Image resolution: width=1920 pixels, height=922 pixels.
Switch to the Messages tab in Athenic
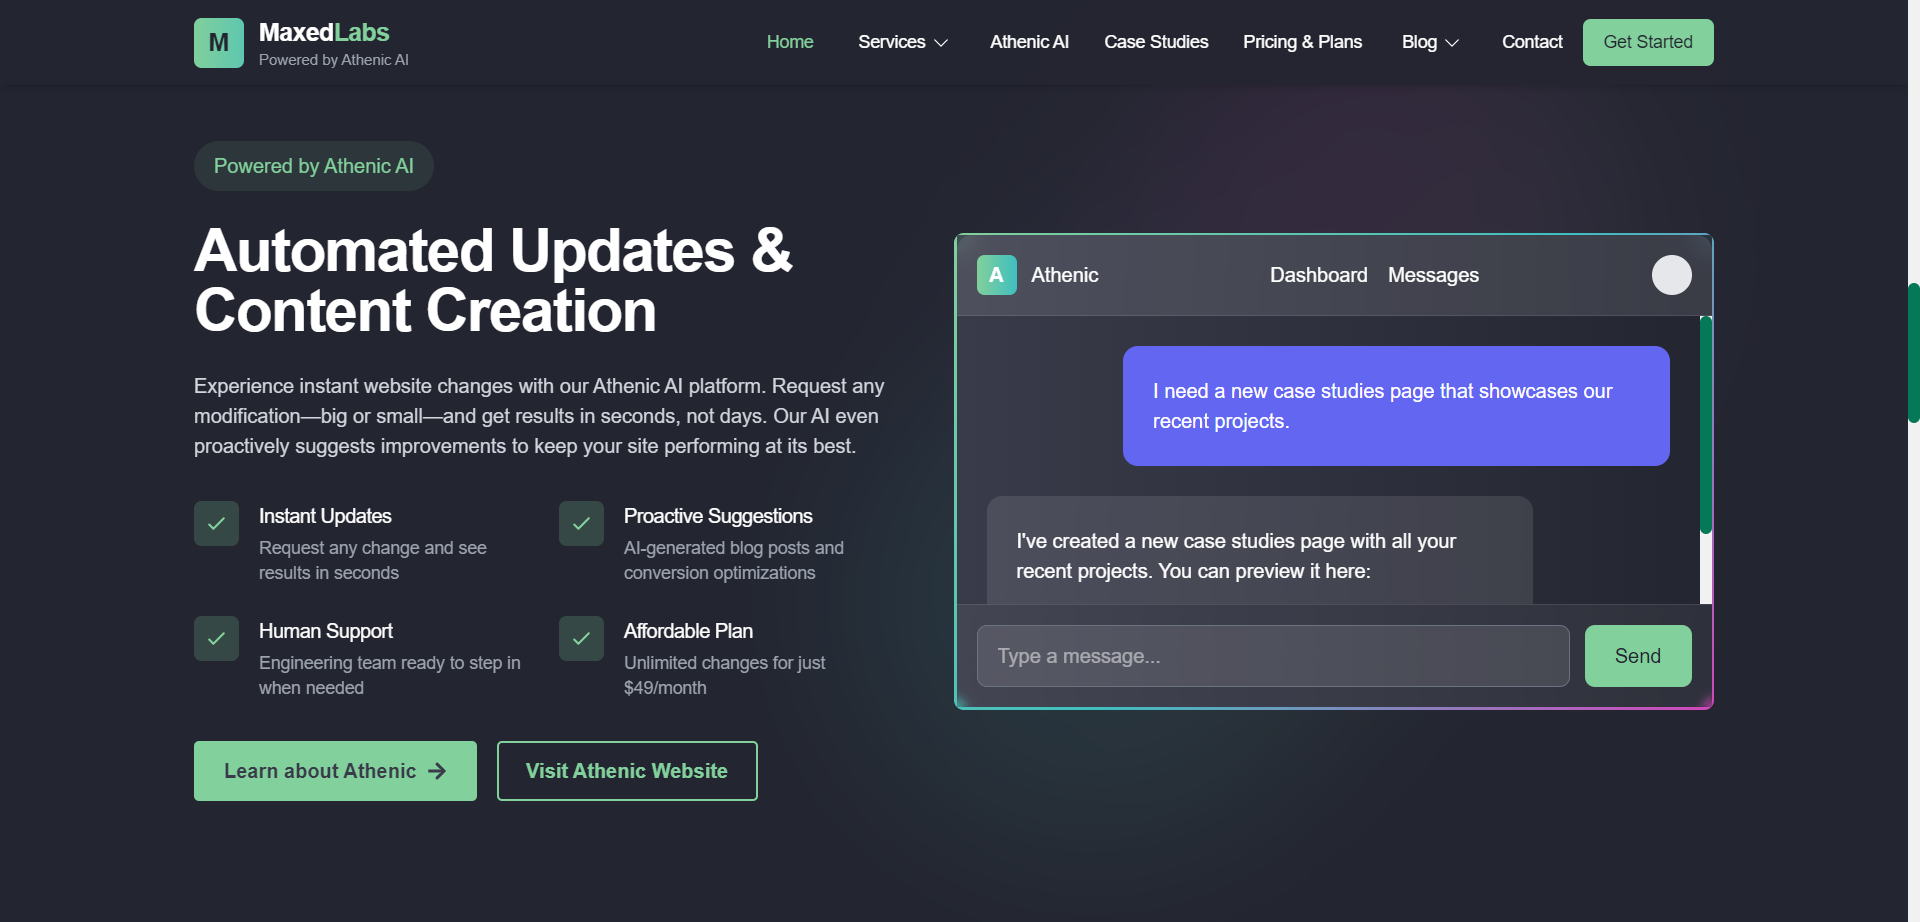[x=1433, y=275]
